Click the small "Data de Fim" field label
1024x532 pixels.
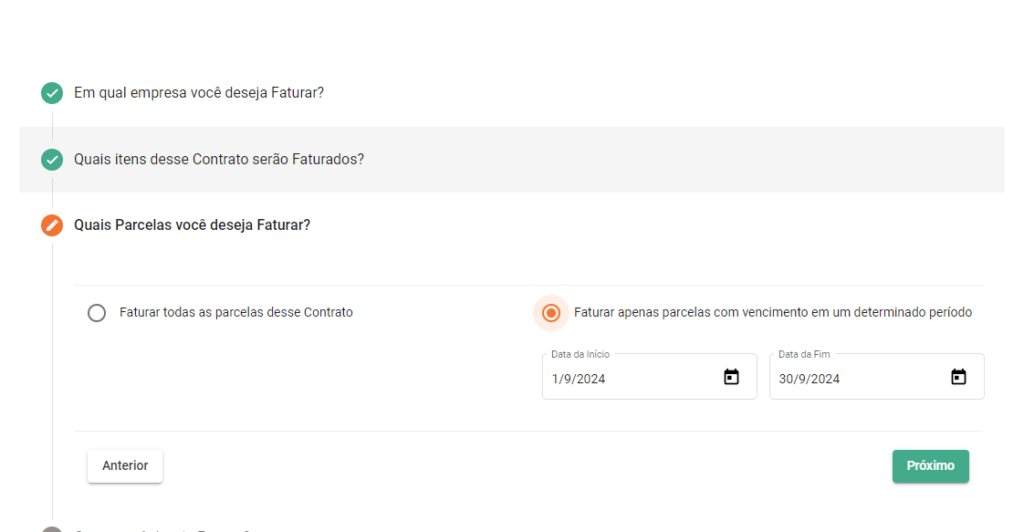tap(804, 354)
